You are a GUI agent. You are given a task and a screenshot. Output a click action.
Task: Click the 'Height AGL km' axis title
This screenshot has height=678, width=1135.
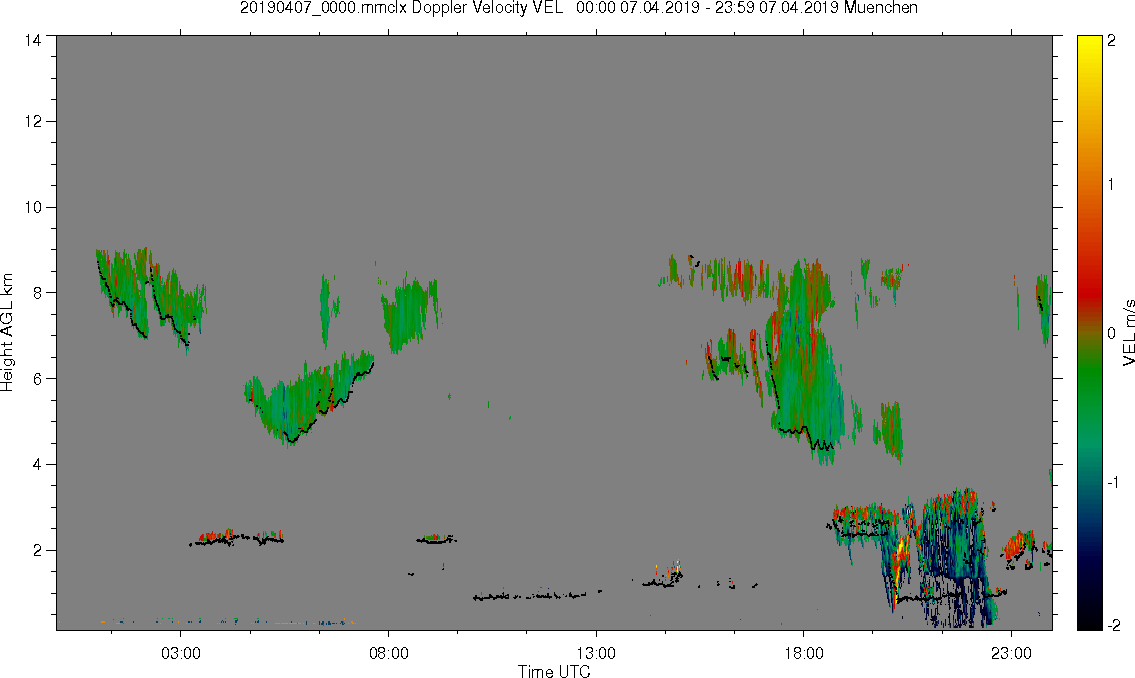point(7,333)
